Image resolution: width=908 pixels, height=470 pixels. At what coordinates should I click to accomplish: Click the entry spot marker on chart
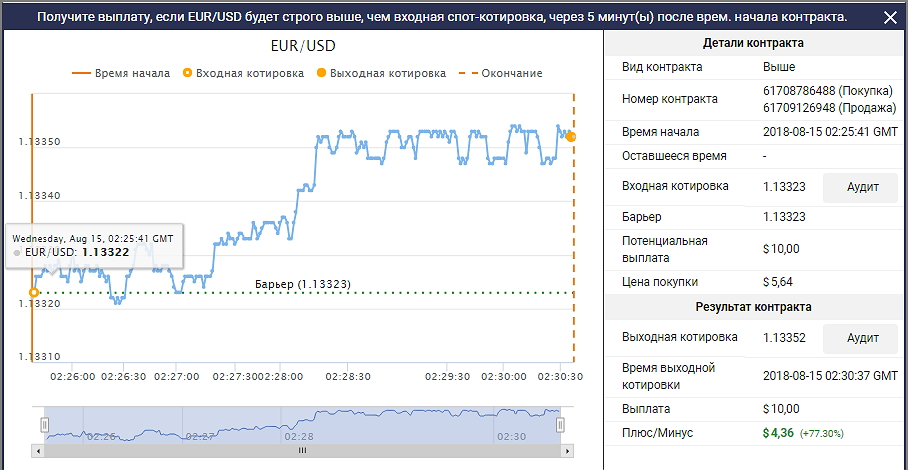point(34,292)
